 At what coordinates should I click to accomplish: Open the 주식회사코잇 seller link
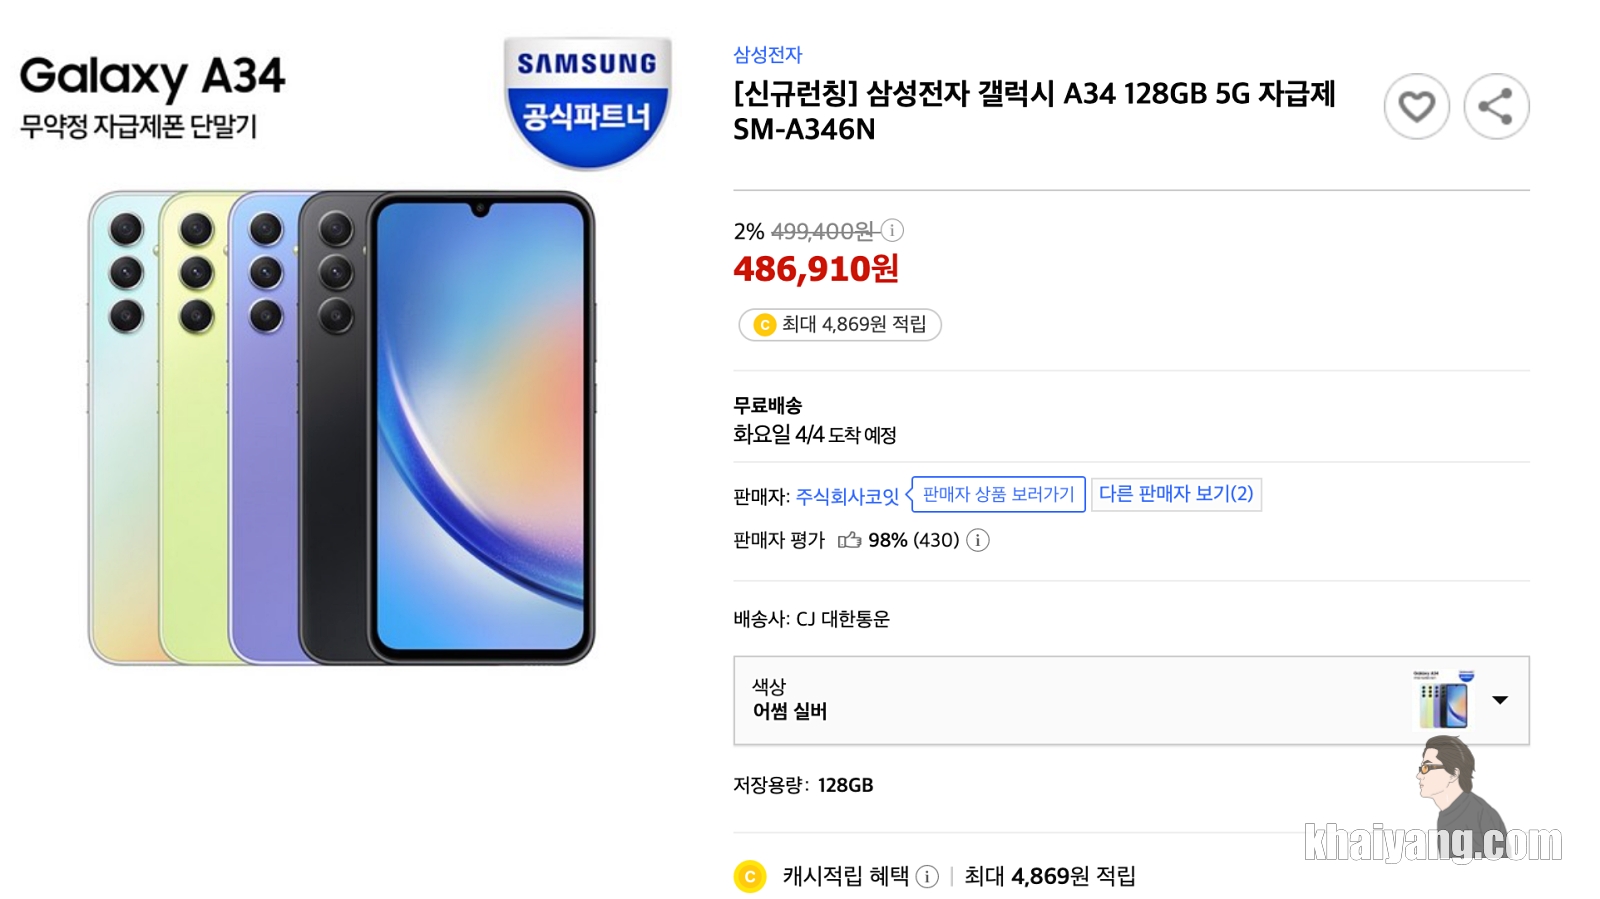tap(847, 496)
